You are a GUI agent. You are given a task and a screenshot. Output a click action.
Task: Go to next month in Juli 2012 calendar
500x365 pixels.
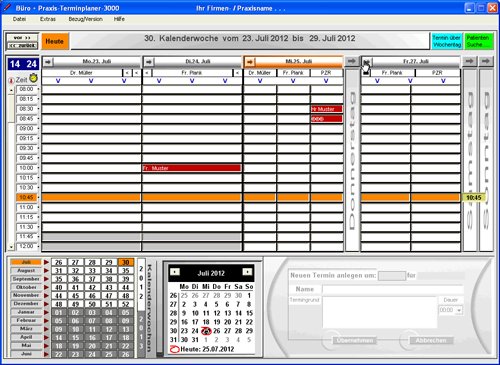coord(247,272)
